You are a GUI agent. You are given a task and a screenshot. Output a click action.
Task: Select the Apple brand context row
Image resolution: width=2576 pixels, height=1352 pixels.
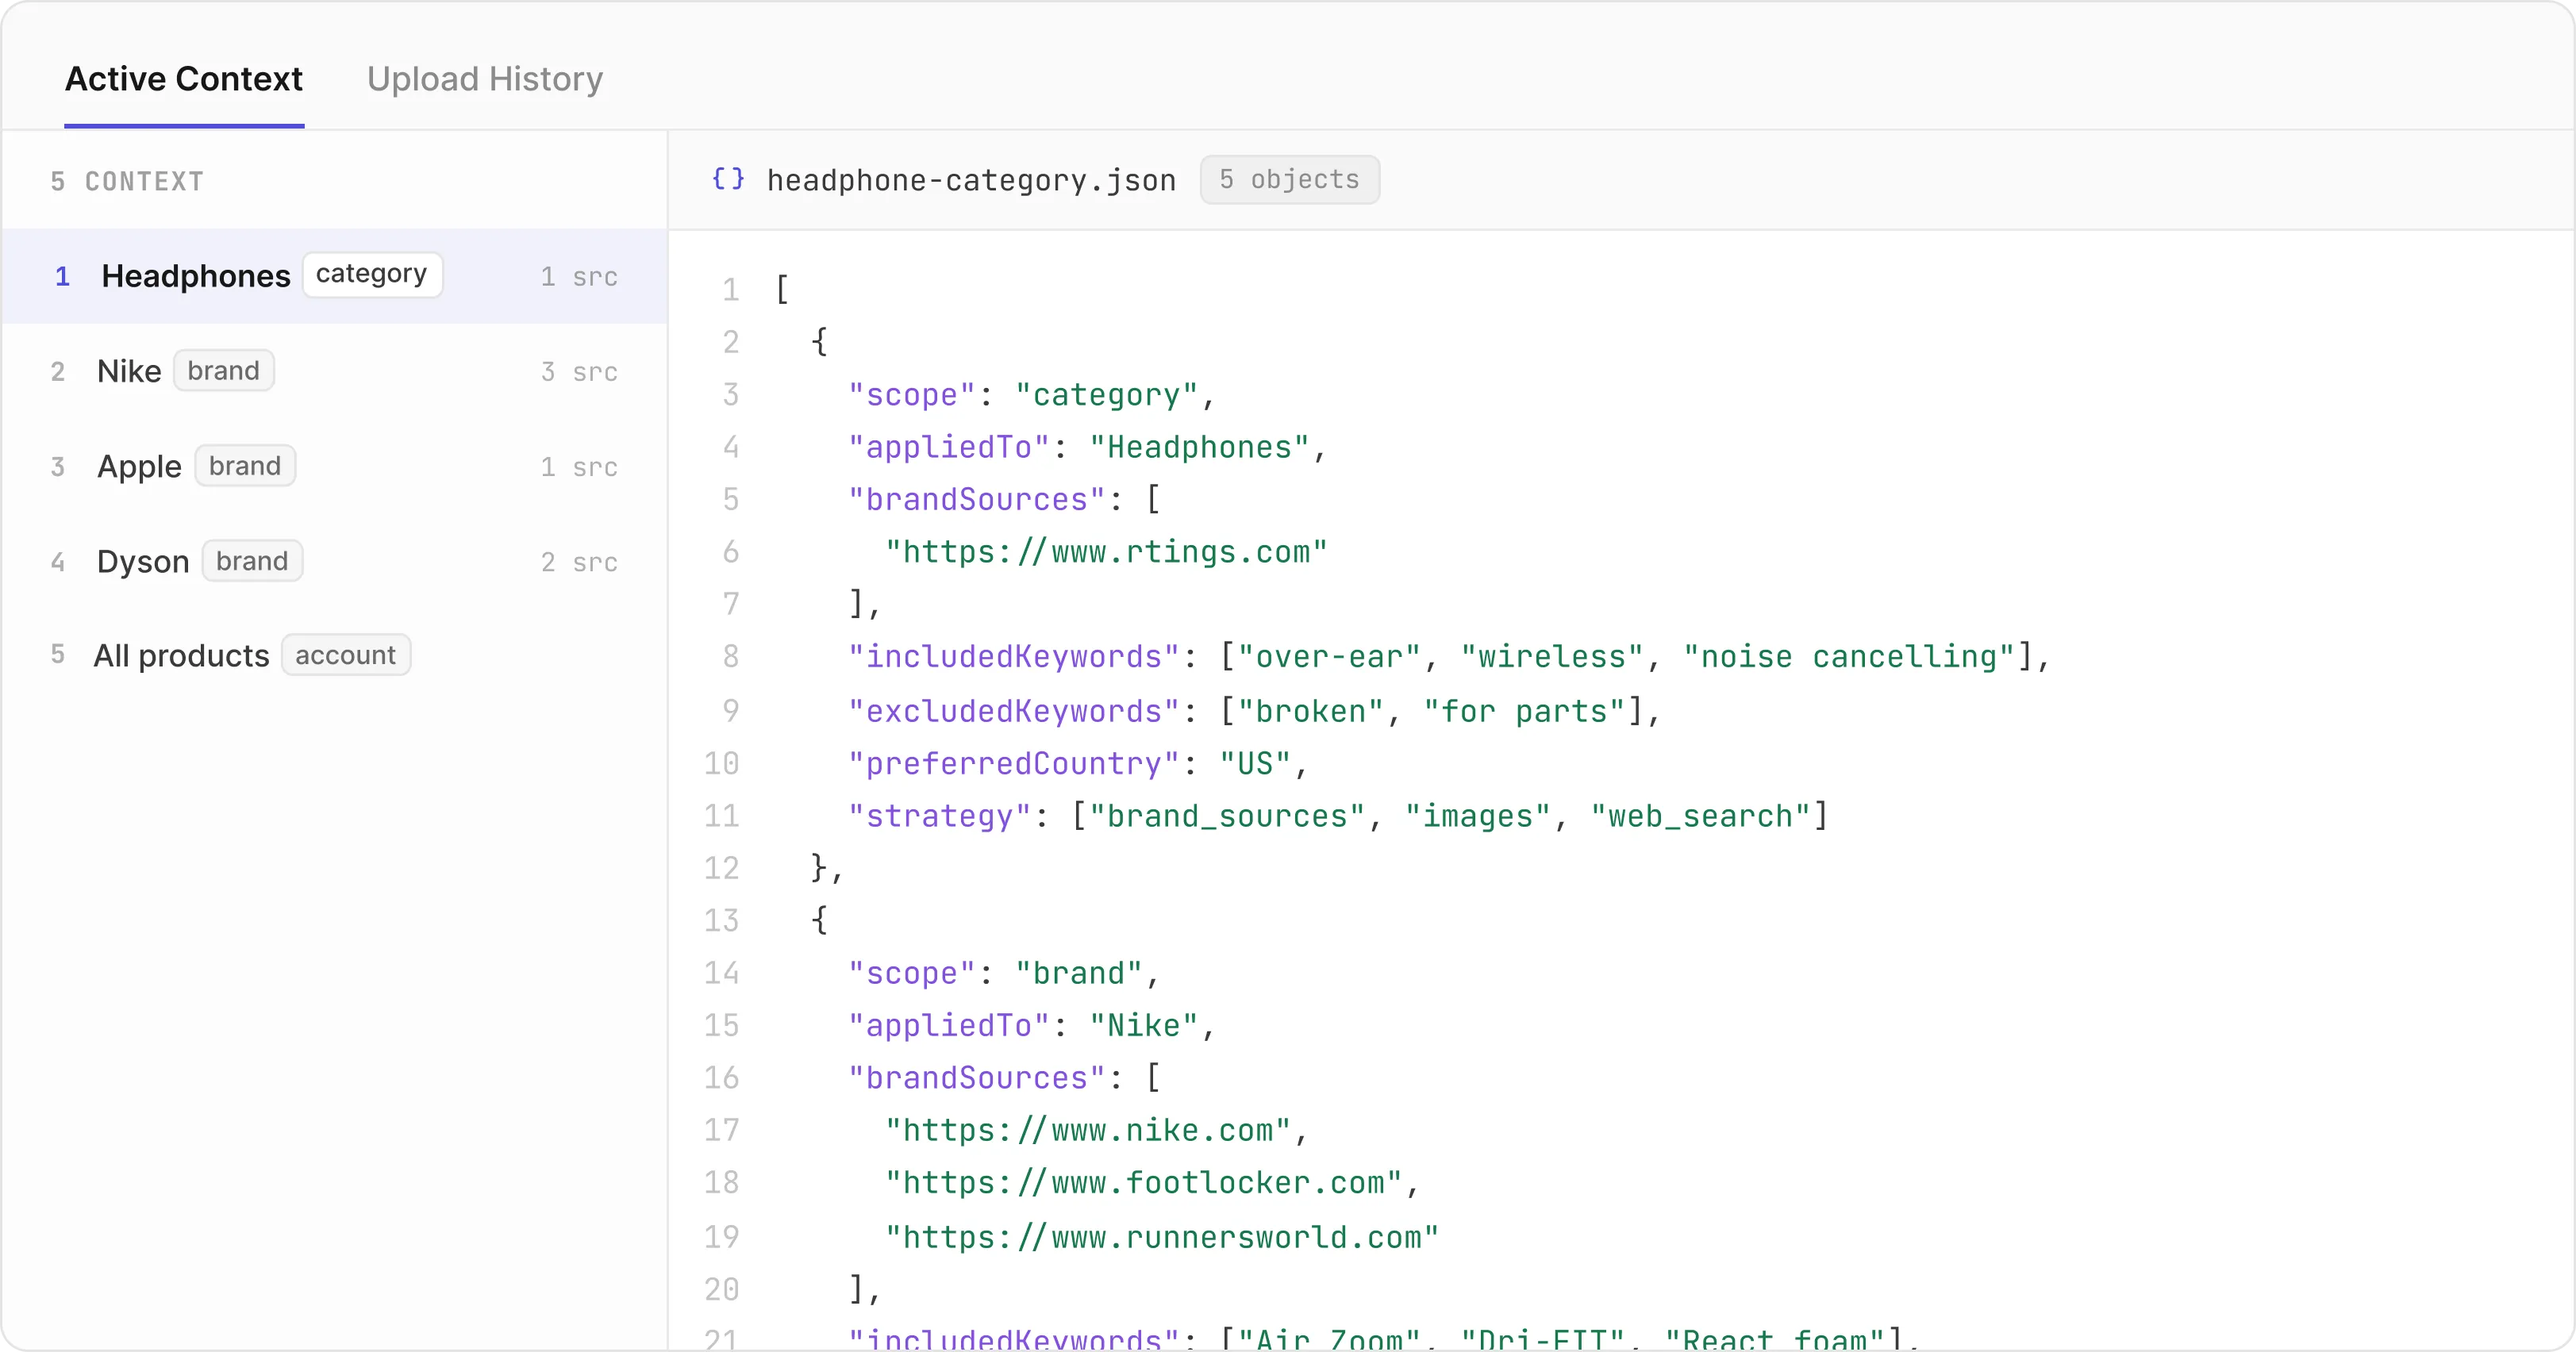[335, 466]
